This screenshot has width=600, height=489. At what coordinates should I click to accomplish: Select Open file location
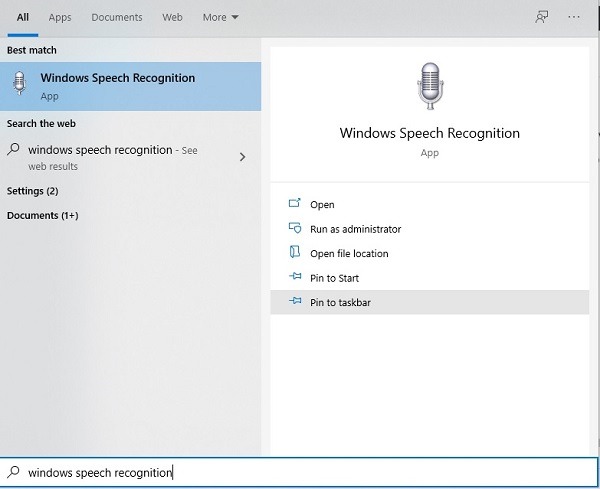tap(429, 254)
